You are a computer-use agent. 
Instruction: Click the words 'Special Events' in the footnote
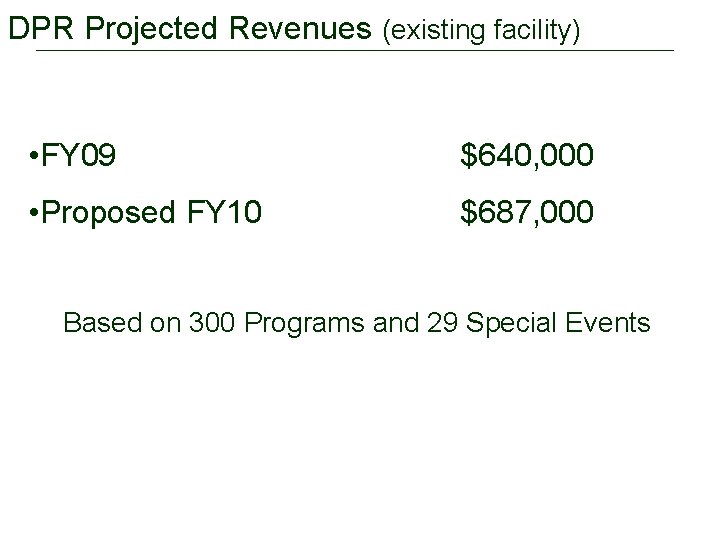click(558, 324)
